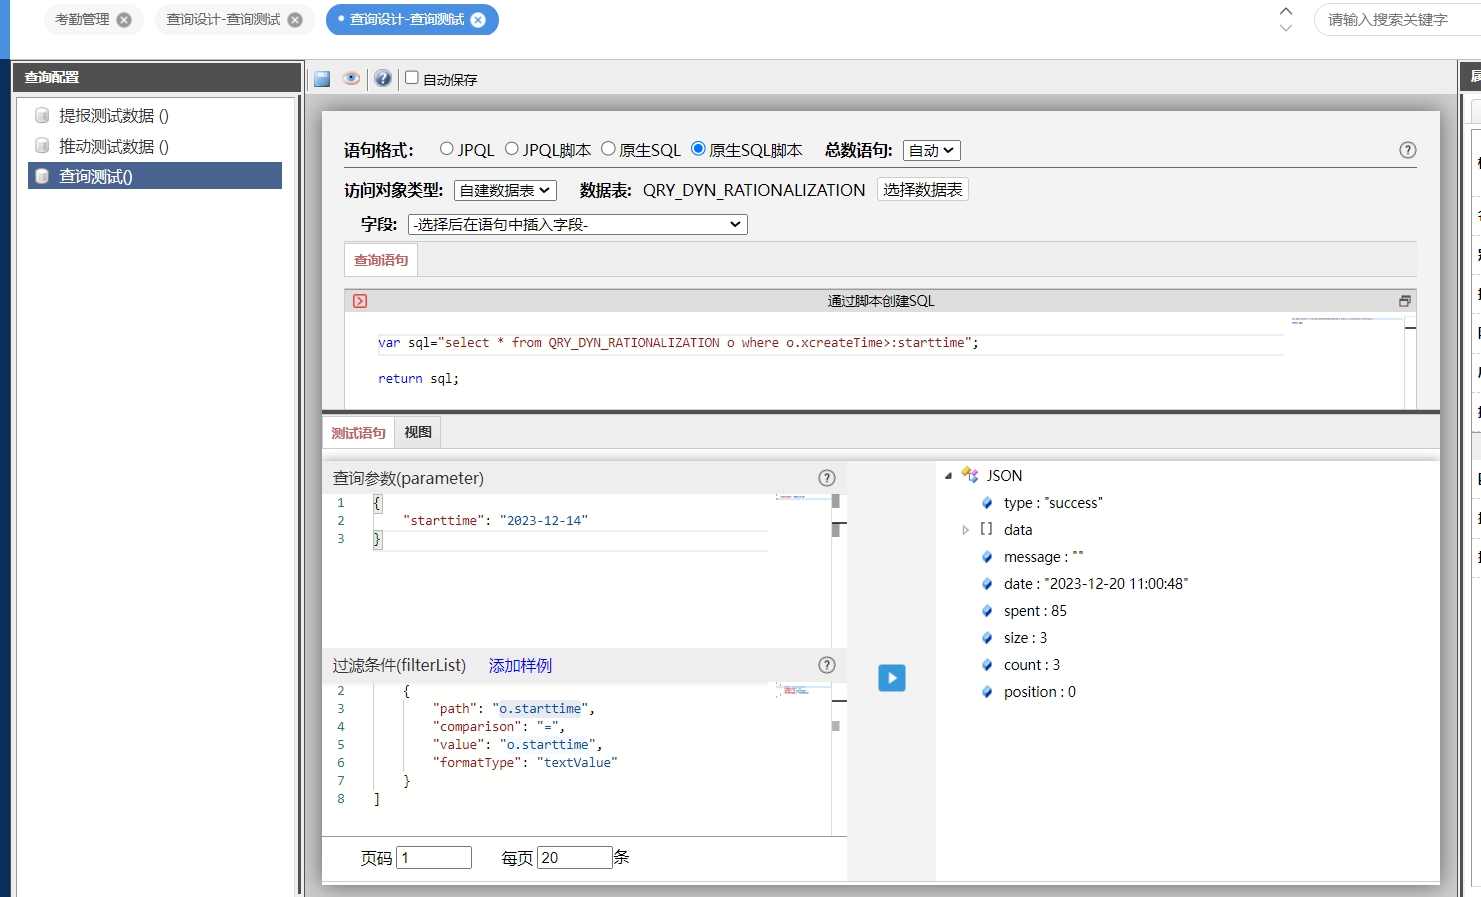Click help icon beside filterList header
Viewport: 1481px width, 897px height.
point(826,665)
